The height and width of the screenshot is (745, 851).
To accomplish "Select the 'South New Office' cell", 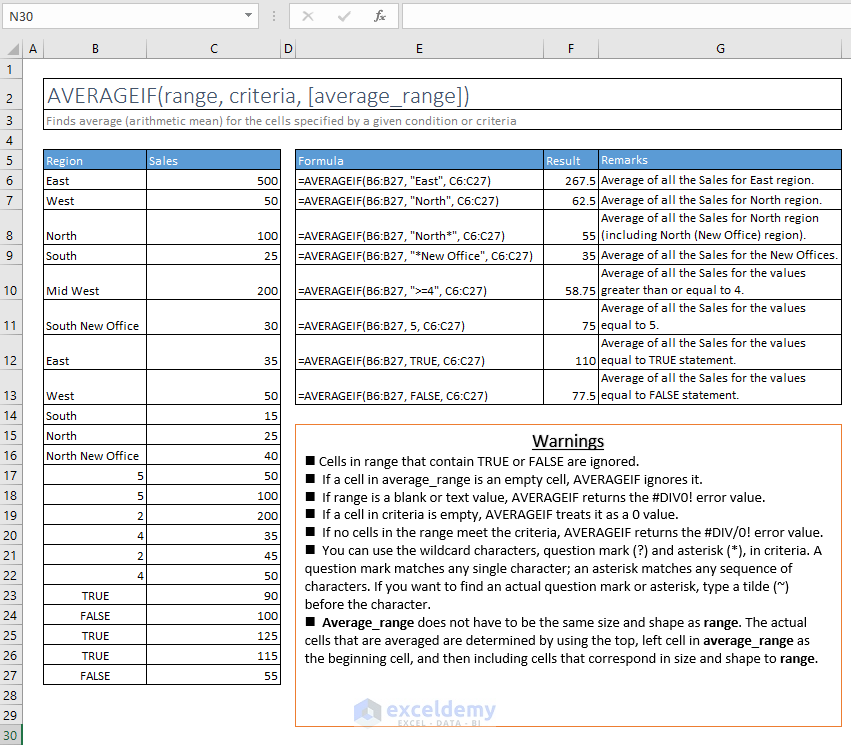I will (95, 317).
